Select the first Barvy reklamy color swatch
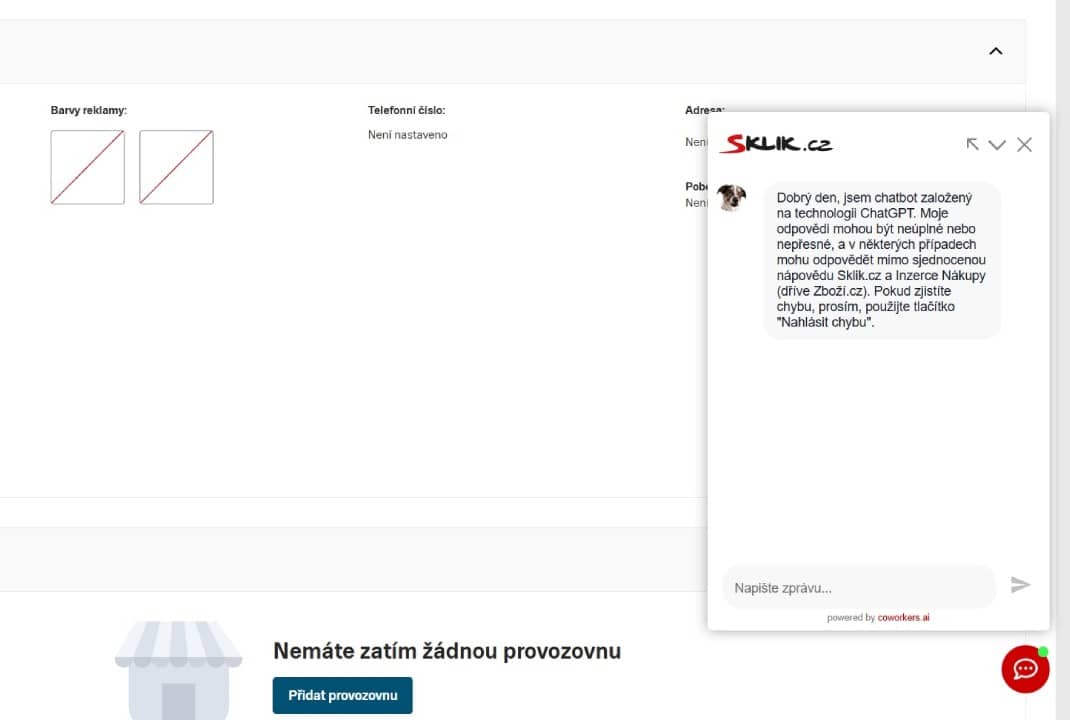Viewport: 1070px width, 720px height. click(x=88, y=167)
